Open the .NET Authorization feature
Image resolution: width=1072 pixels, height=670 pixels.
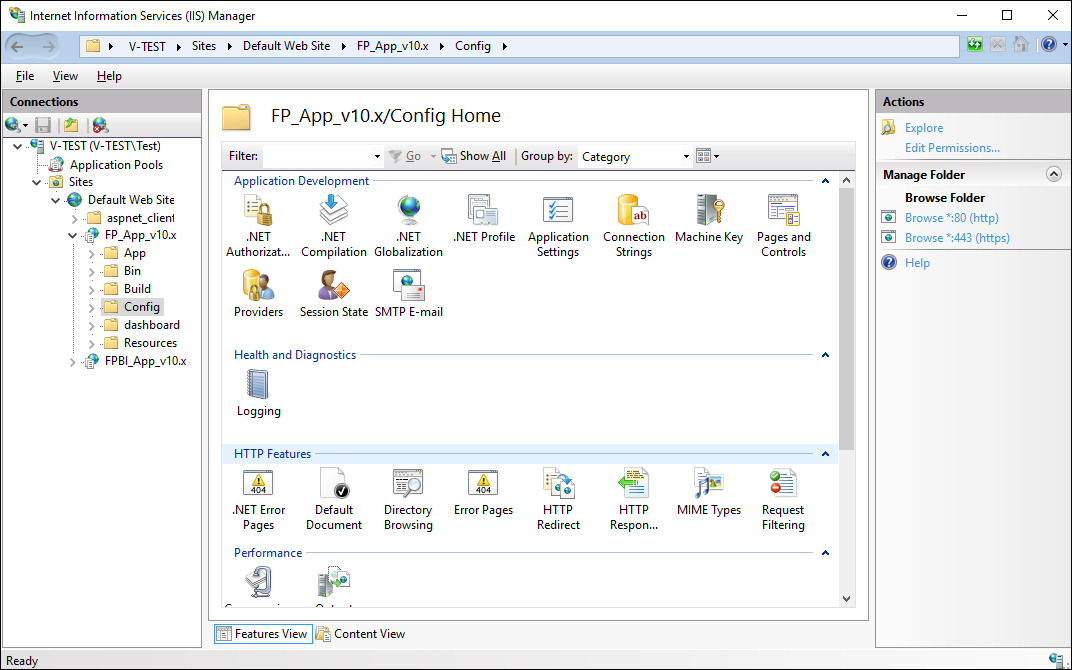(258, 226)
